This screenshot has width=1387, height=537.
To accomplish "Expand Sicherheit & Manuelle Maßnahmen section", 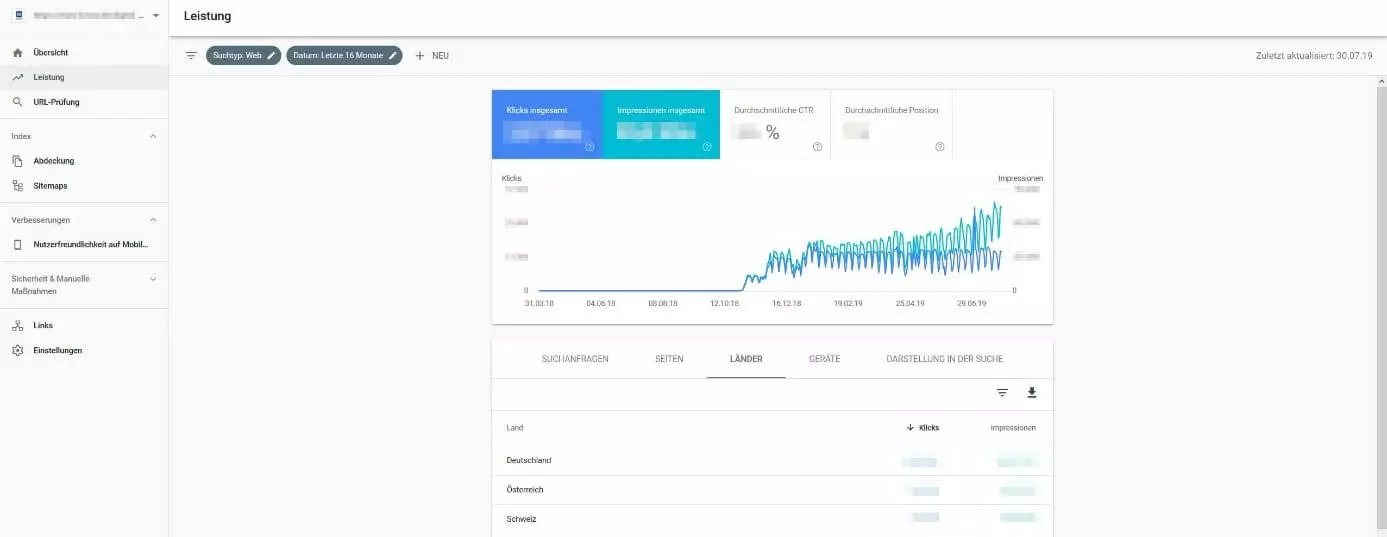I will (153, 279).
